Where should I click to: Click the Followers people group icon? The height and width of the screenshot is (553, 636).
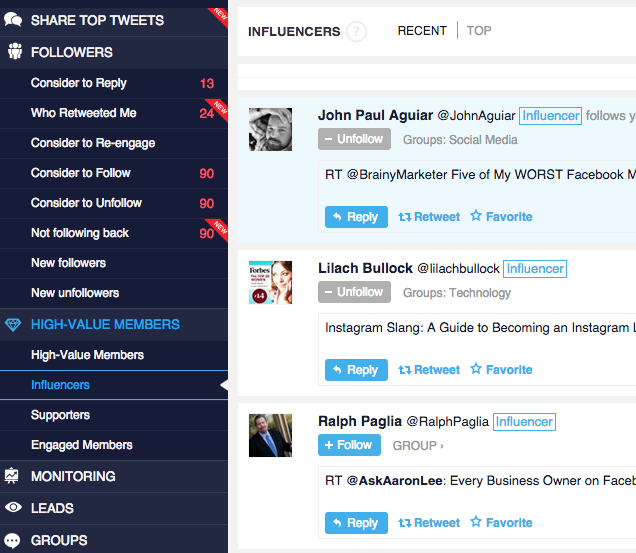click(15, 51)
